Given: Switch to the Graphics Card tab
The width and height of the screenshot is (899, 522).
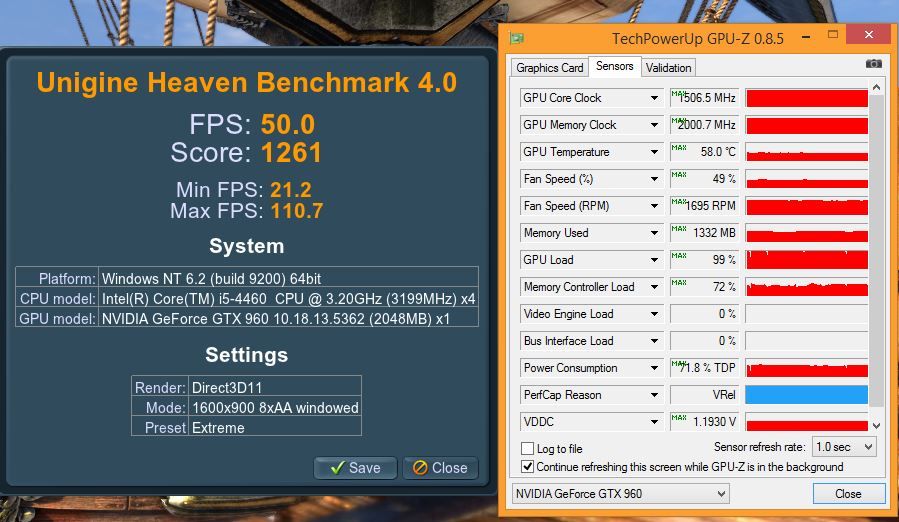Looking at the screenshot, I should 549,68.
